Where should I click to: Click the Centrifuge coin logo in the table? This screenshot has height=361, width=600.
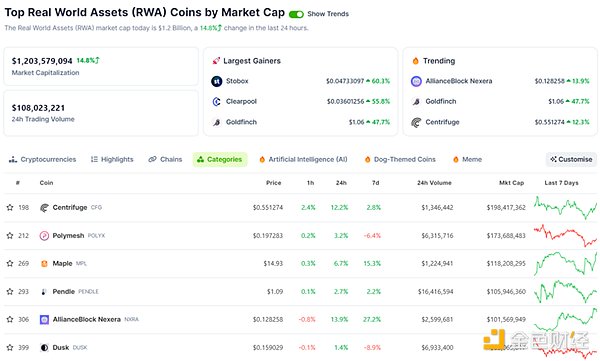(x=44, y=207)
